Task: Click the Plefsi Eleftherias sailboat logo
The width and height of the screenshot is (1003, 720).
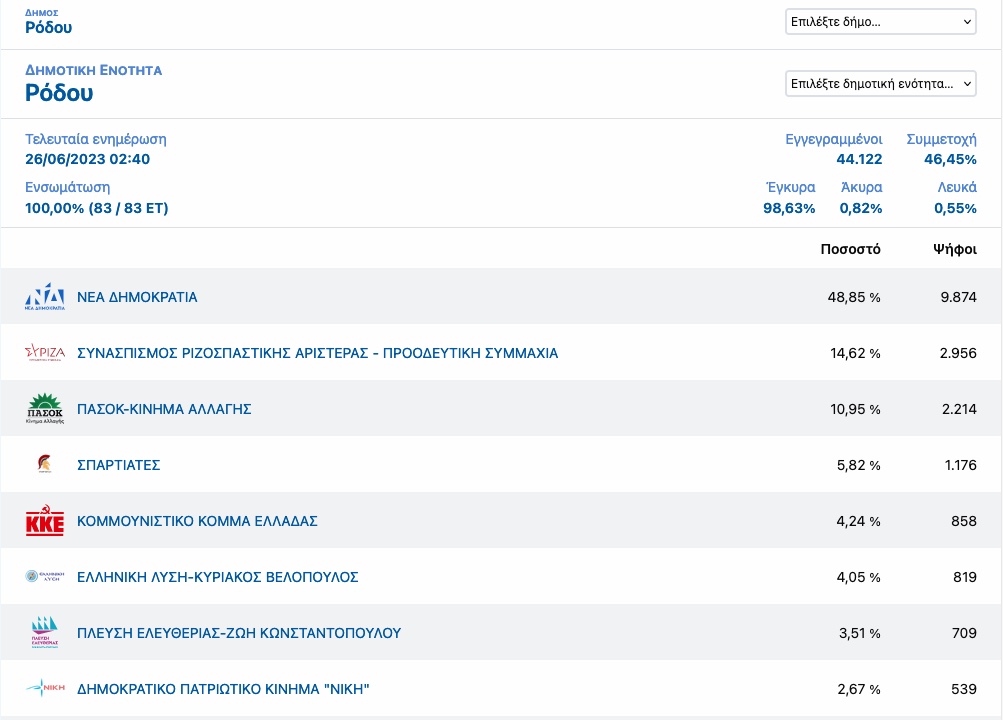Action: (45, 632)
